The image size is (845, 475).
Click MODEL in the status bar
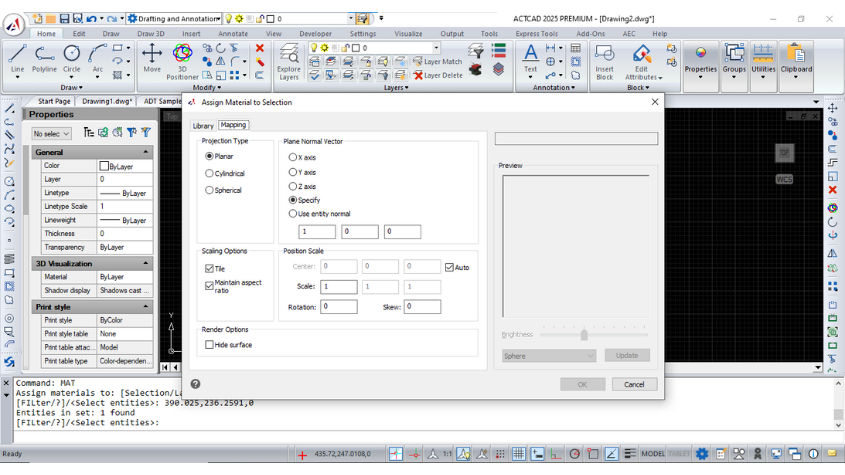653,454
